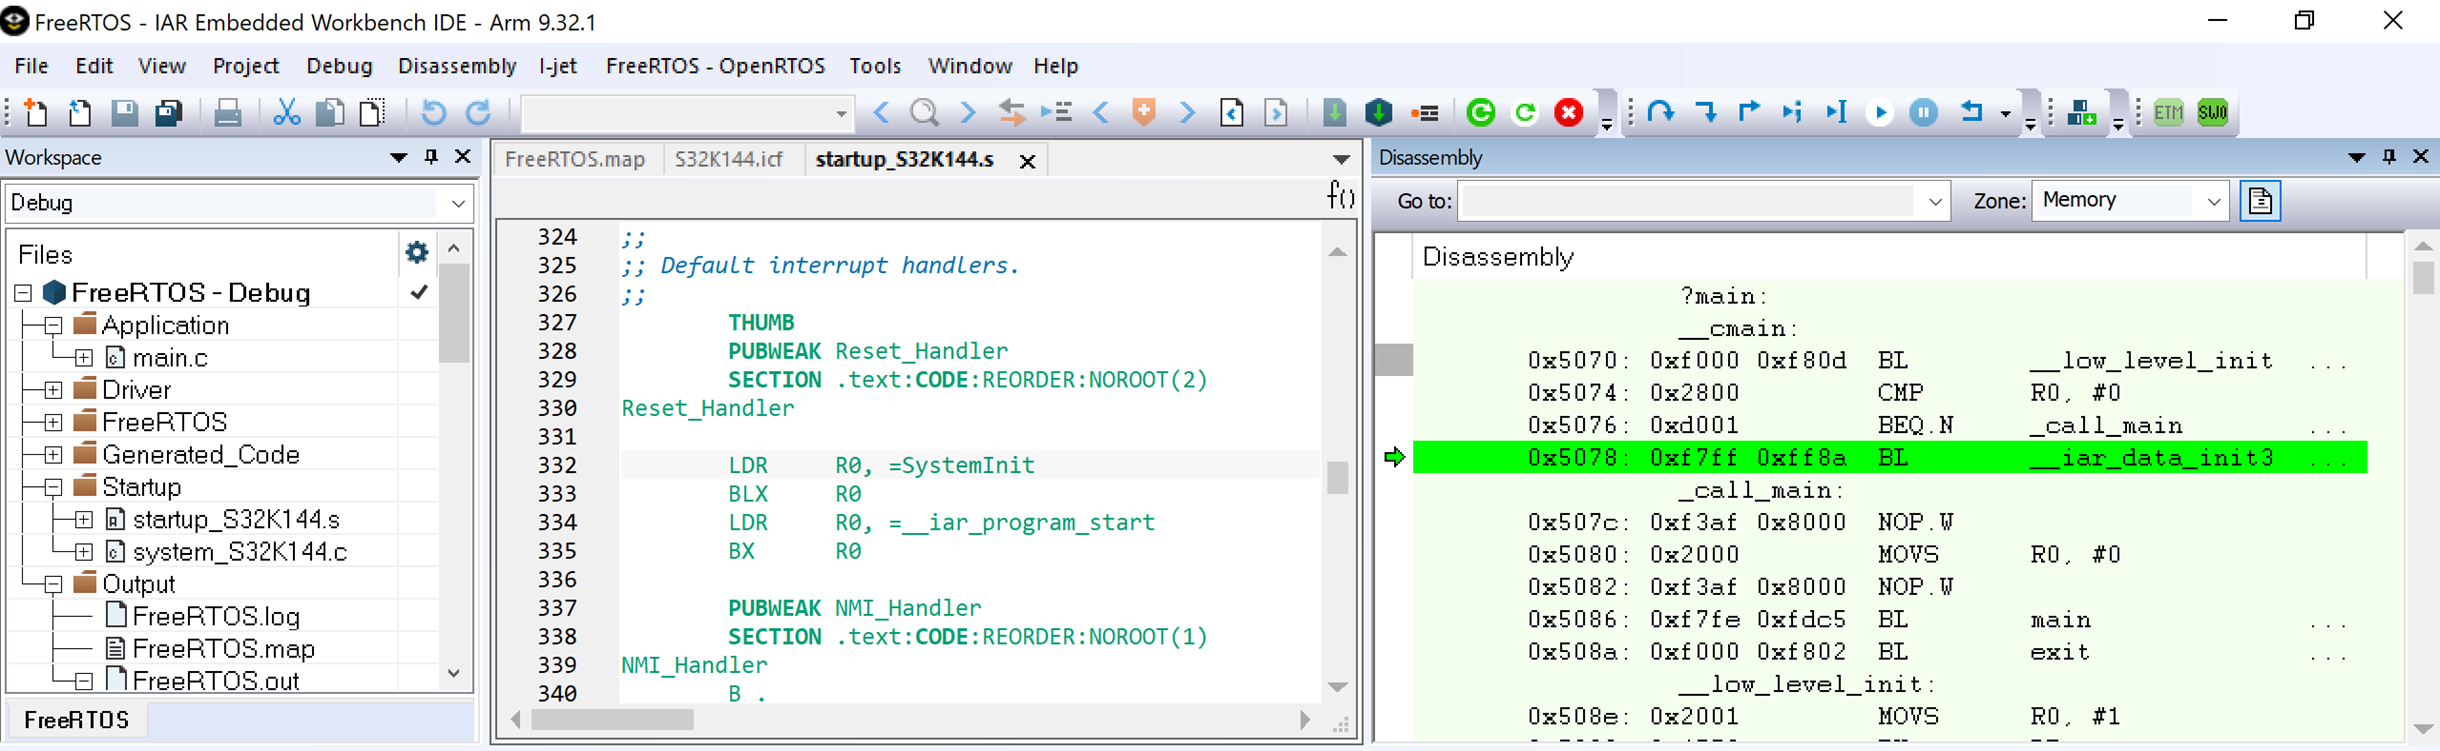Restart debugger with green circular icon
2440x751 pixels.
click(x=1481, y=113)
